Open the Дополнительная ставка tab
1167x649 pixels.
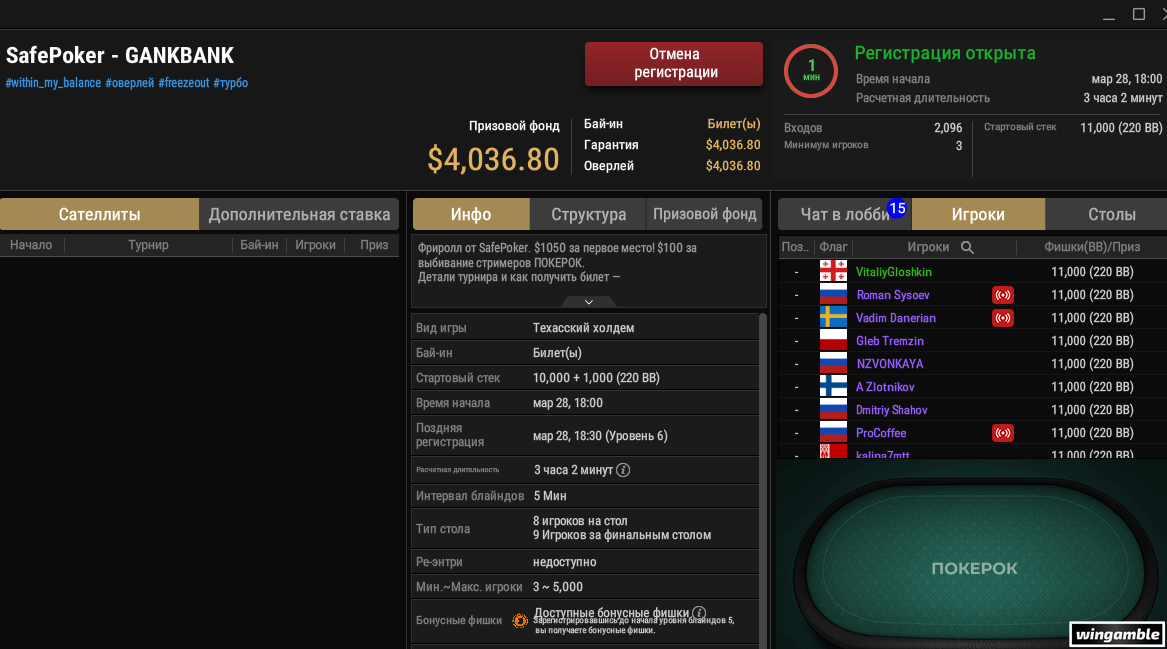[298, 214]
